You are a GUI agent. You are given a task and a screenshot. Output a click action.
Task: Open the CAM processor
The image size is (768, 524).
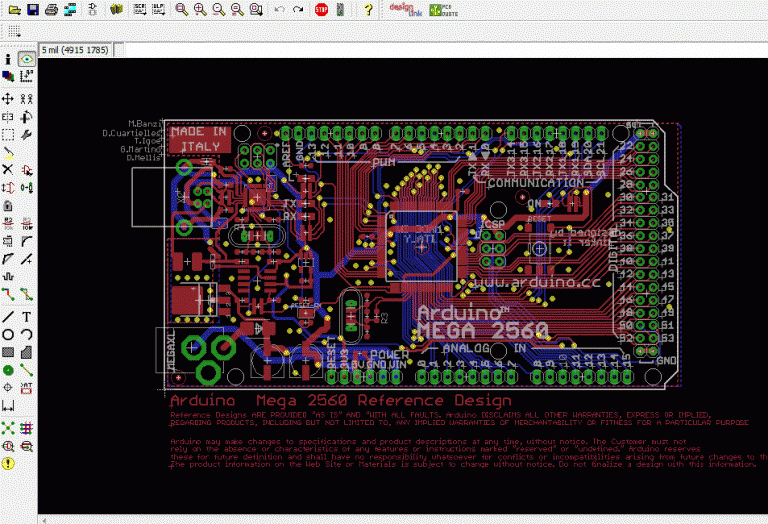(x=70, y=9)
